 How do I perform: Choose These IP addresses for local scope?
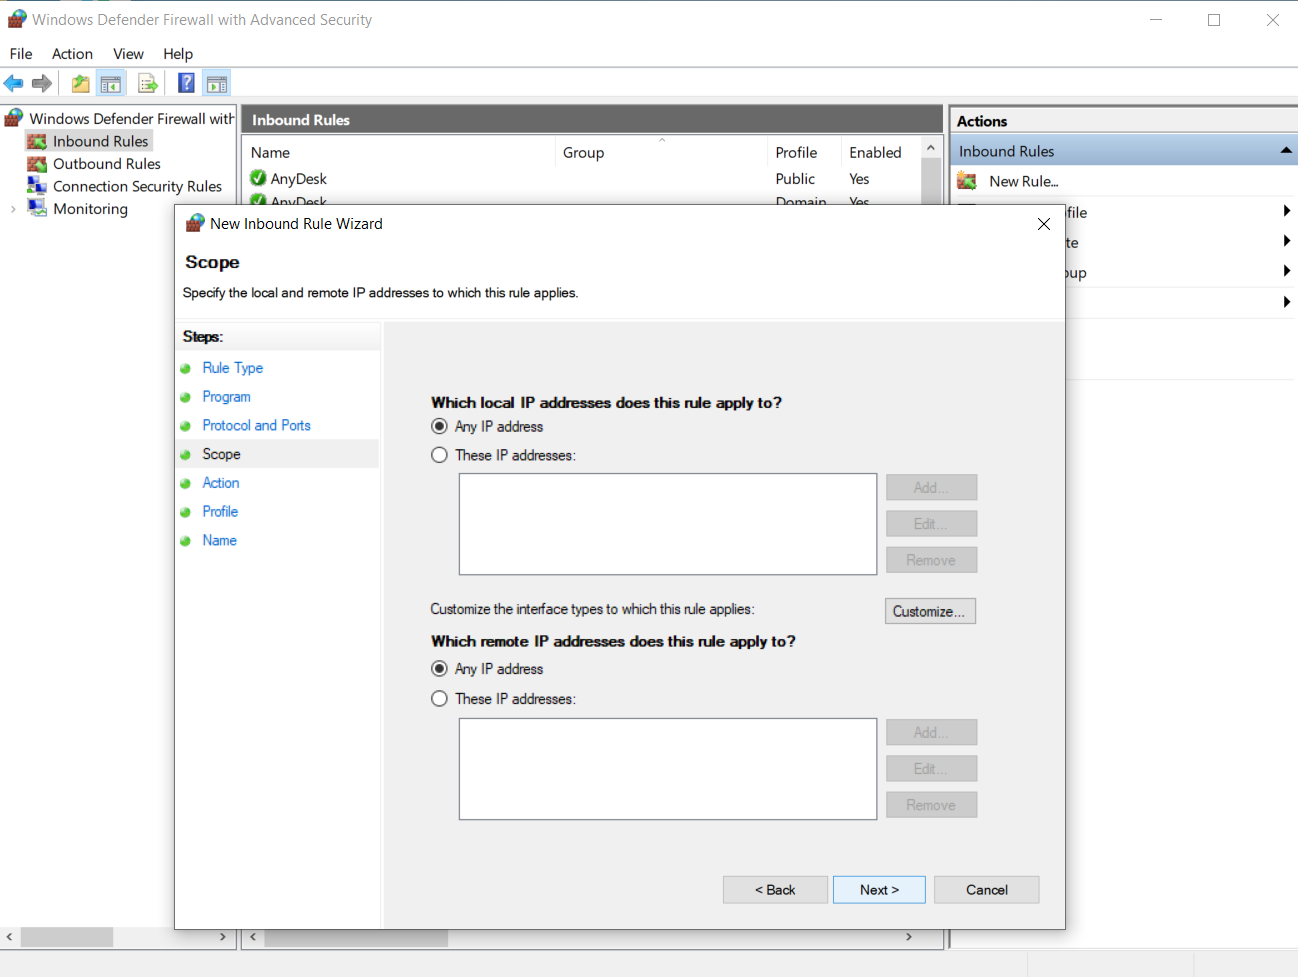pos(439,454)
